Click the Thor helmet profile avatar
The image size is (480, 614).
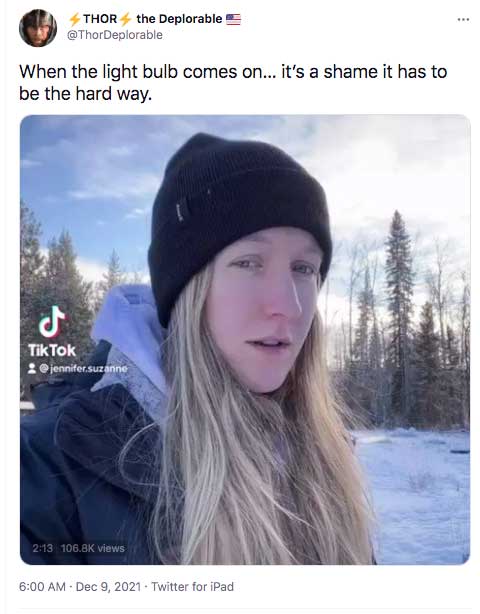[38, 28]
